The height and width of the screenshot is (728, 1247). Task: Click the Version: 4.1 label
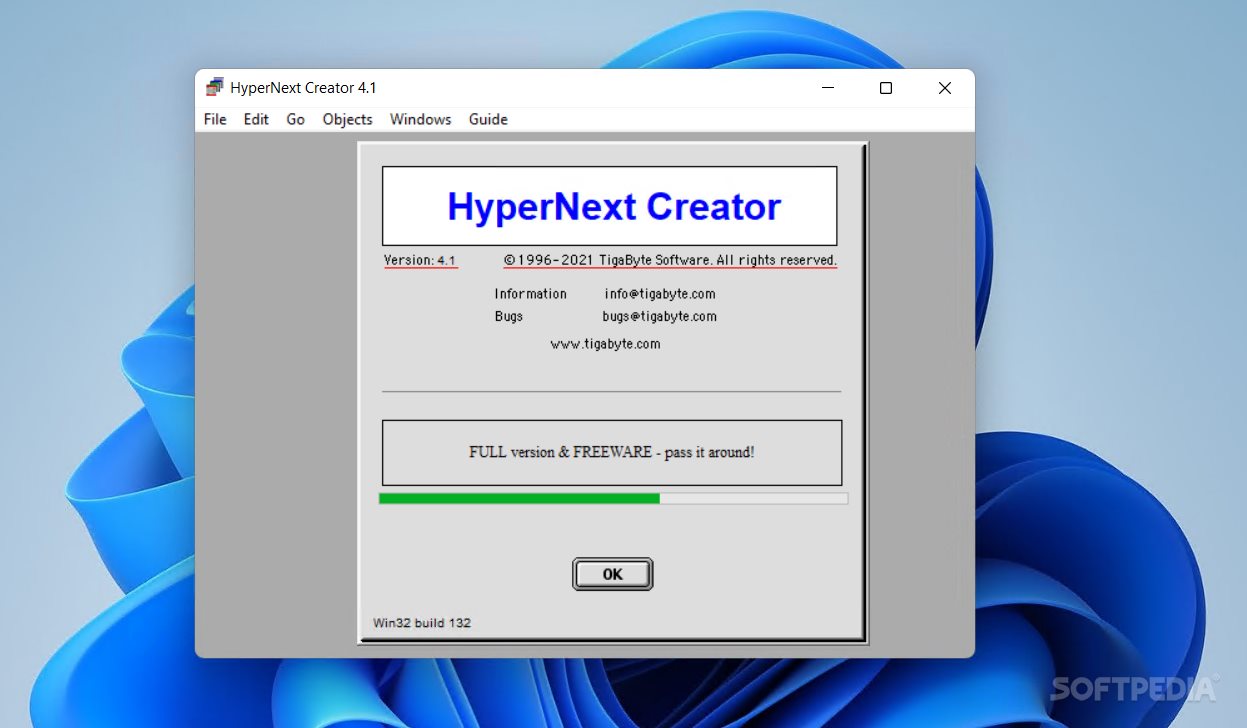pyautogui.click(x=420, y=260)
